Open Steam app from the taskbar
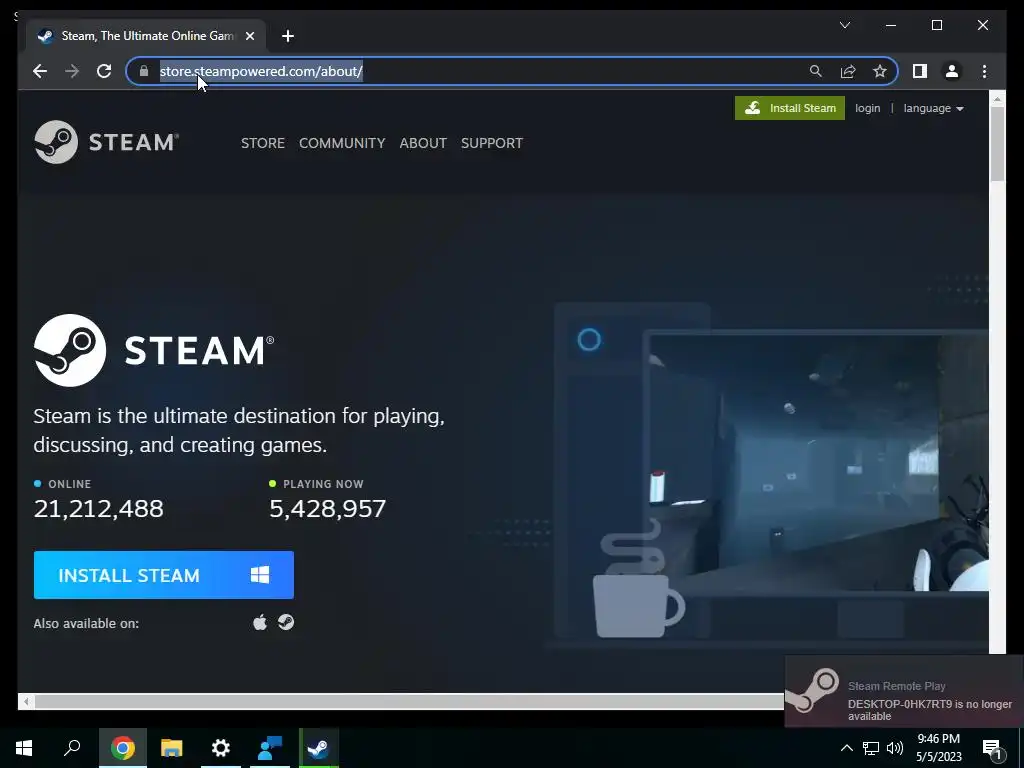 pos(319,748)
